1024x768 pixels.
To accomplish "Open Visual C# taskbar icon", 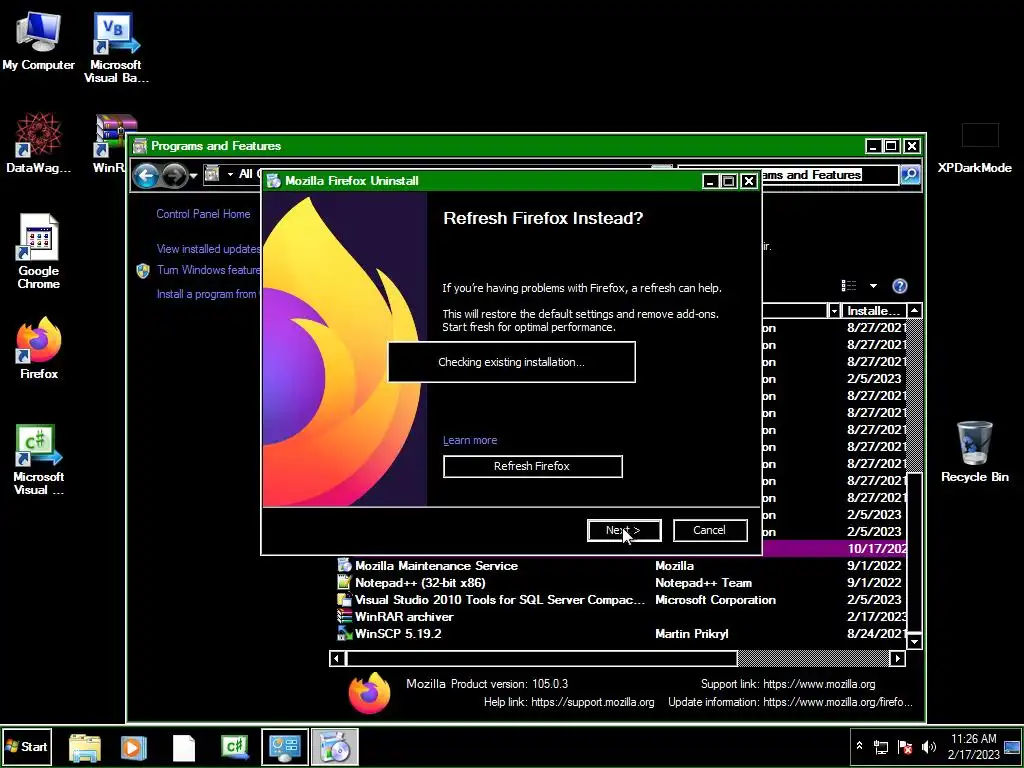I will pos(235,747).
